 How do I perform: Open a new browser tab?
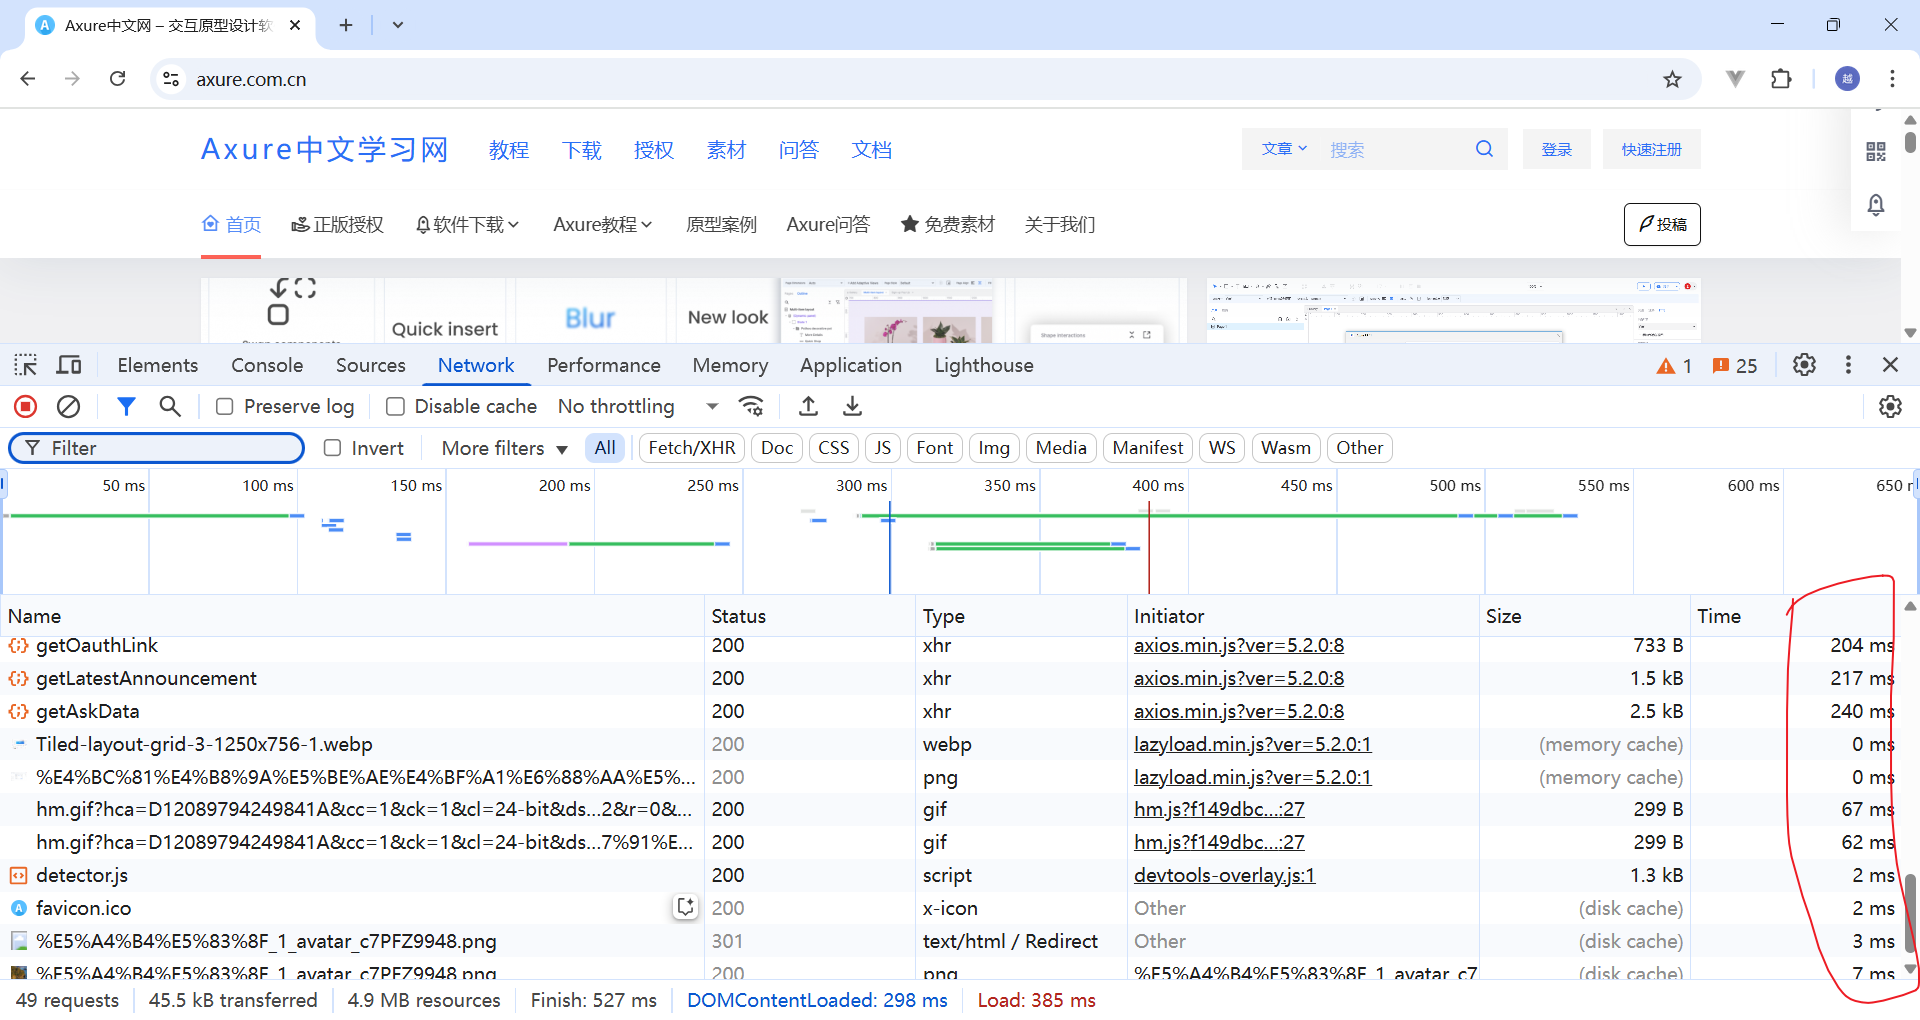[x=346, y=25]
